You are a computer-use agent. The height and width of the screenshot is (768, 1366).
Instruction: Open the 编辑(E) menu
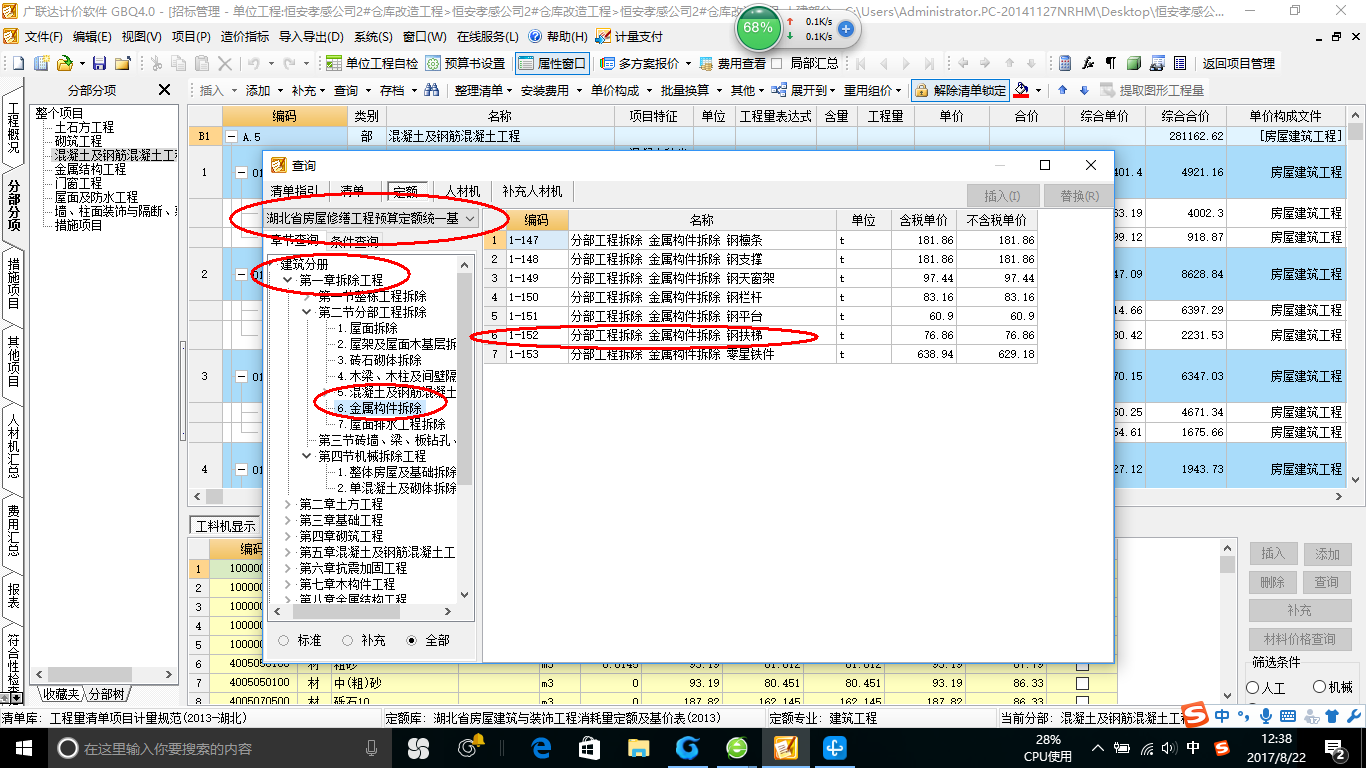click(x=92, y=36)
